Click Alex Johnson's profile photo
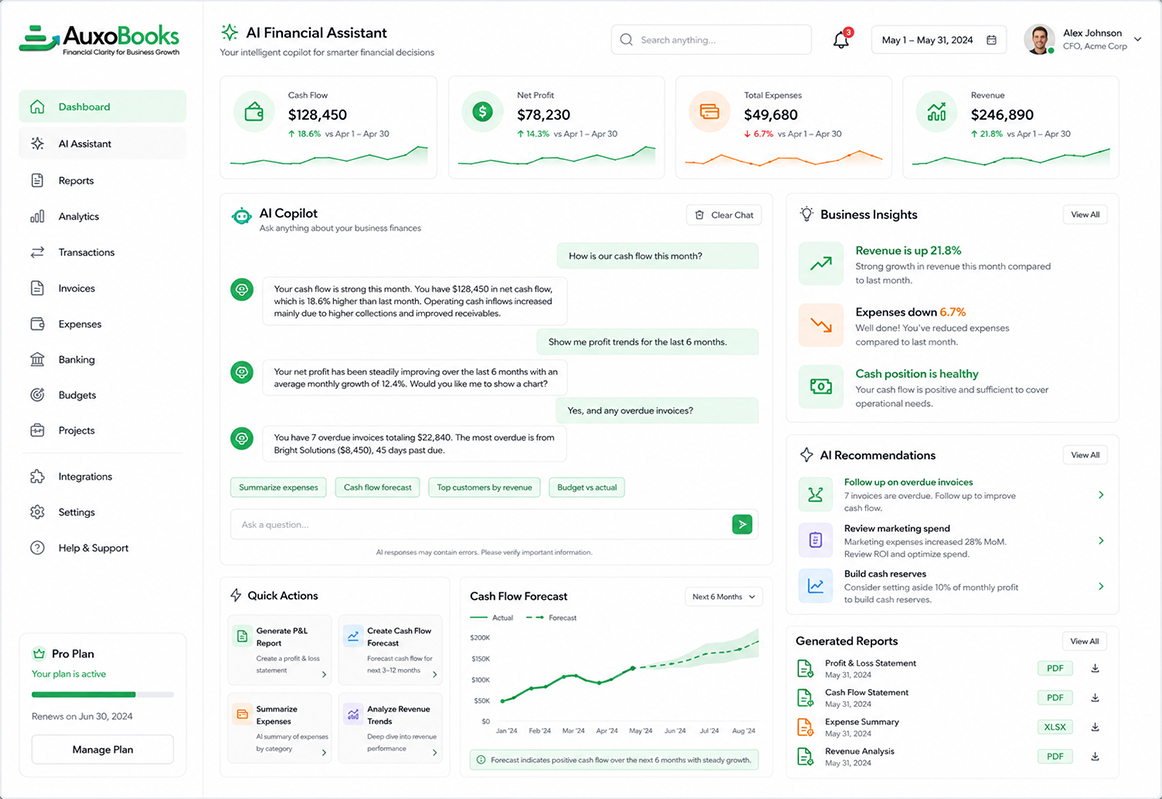This screenshot has width=1162, height=799. 1039,39
